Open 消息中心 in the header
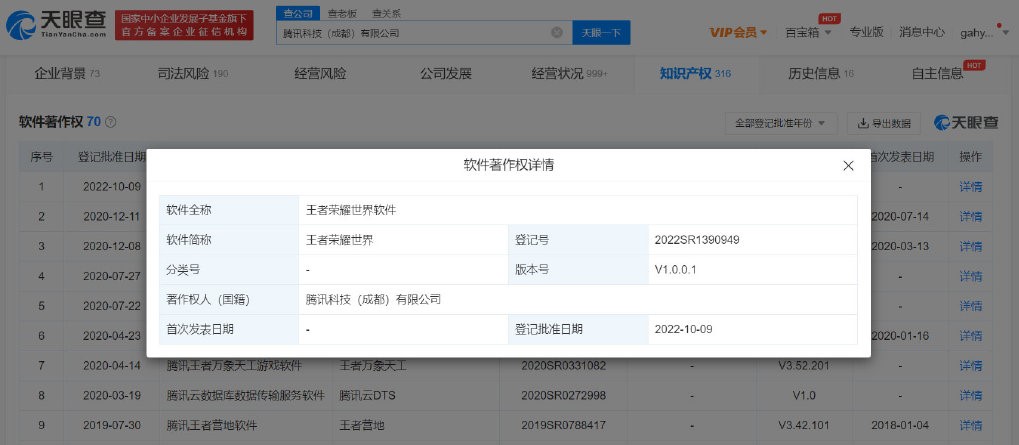 pyautogui.click(x=921, y=32)
